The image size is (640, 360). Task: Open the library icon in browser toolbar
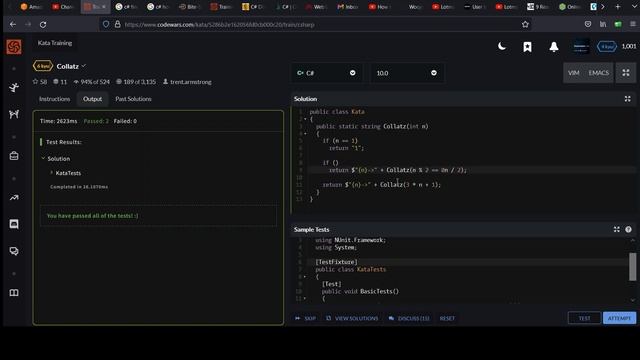pyautogui.click(x=603, y=24)
